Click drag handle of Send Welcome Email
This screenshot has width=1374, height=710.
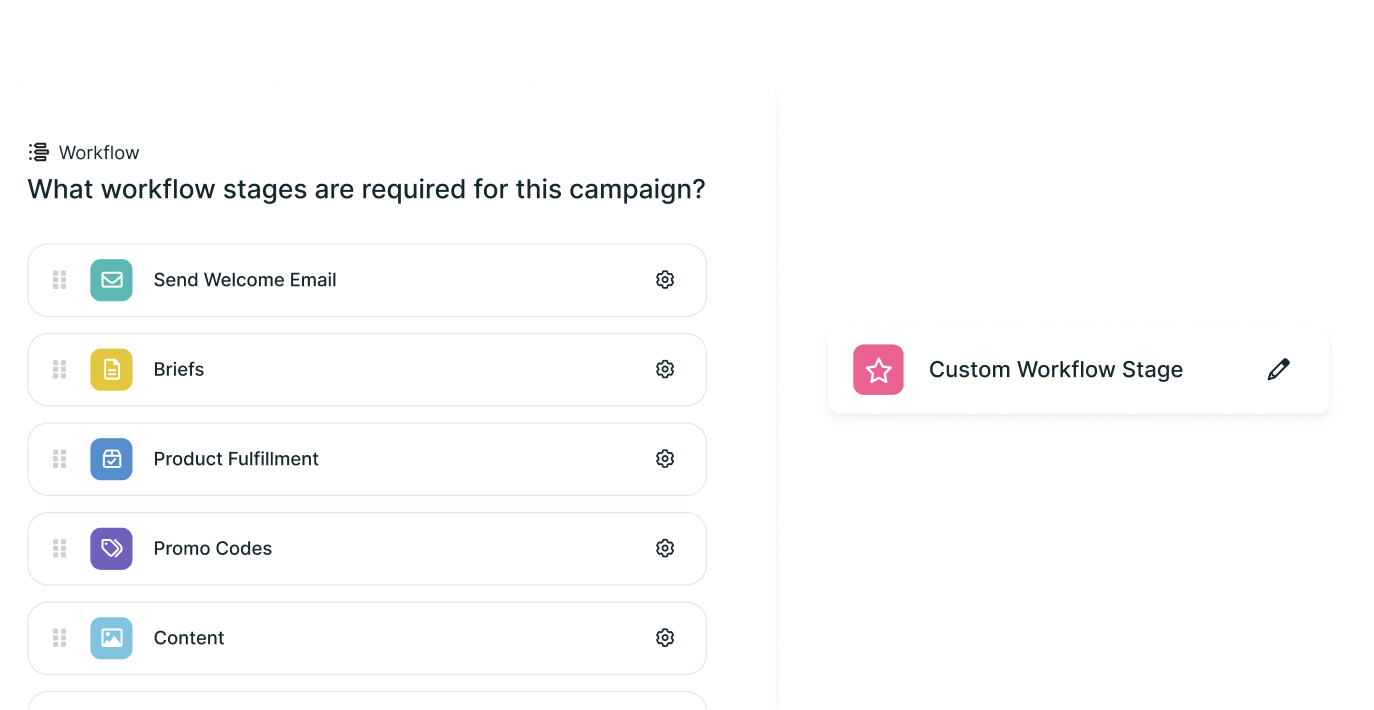point(59,280)
